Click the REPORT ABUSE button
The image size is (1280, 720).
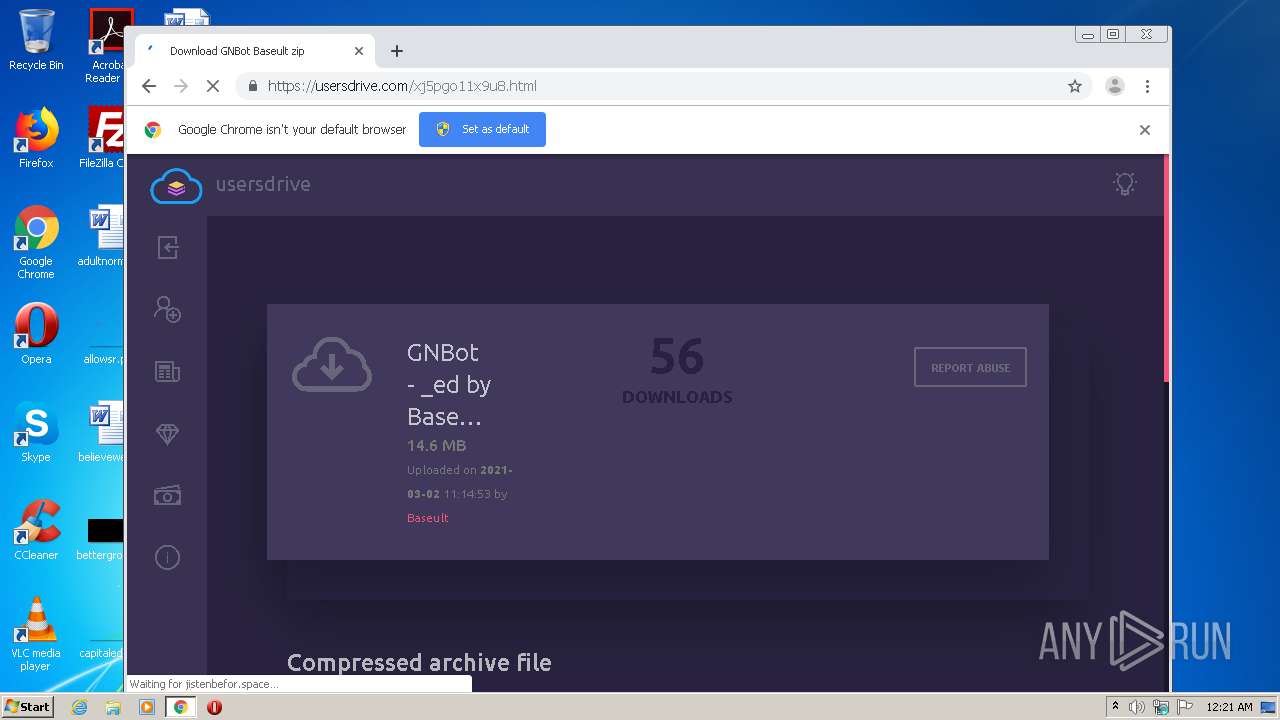[x=970, y=368]
